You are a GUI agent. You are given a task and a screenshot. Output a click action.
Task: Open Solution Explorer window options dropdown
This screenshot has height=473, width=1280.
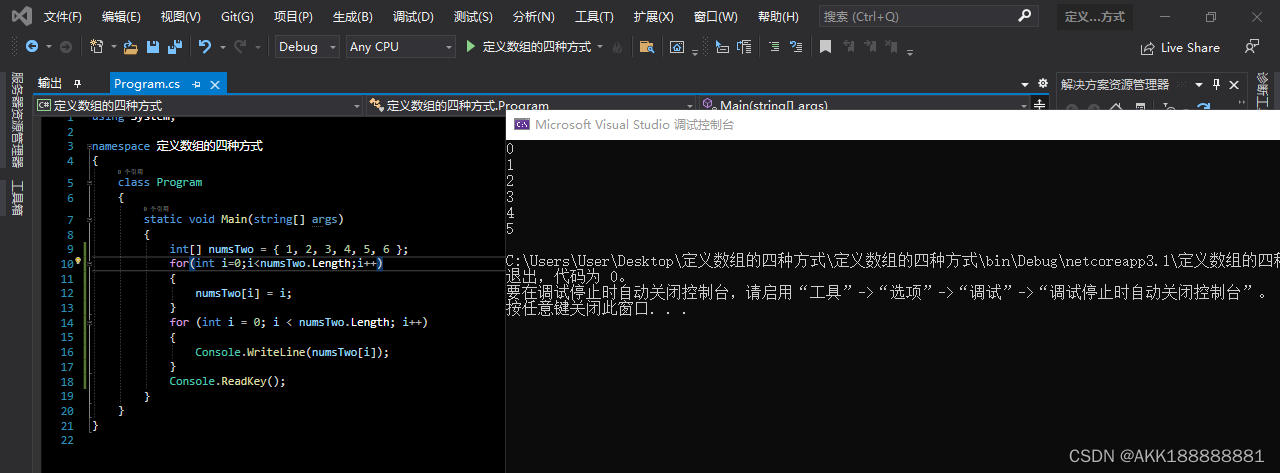pyautogui.click(x=1200, y=84)
